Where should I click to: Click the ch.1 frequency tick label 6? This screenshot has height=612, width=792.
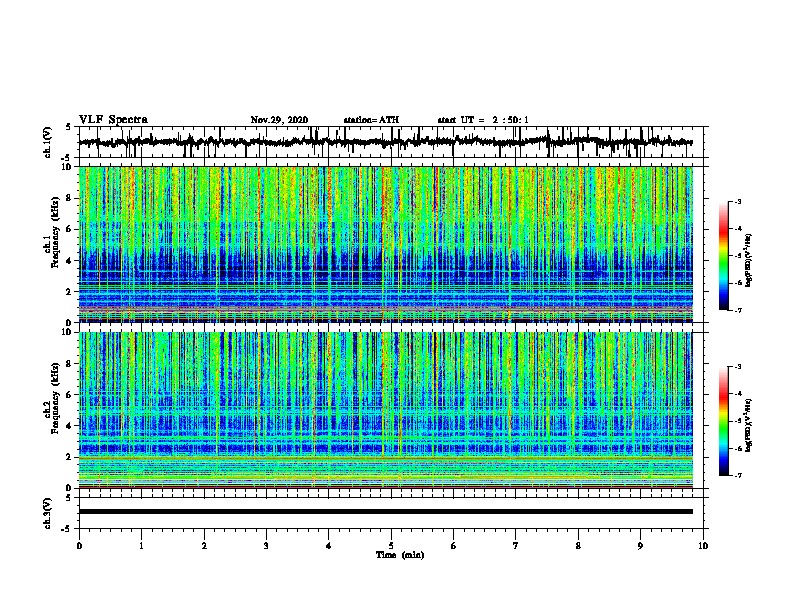[x=69, y=230]
